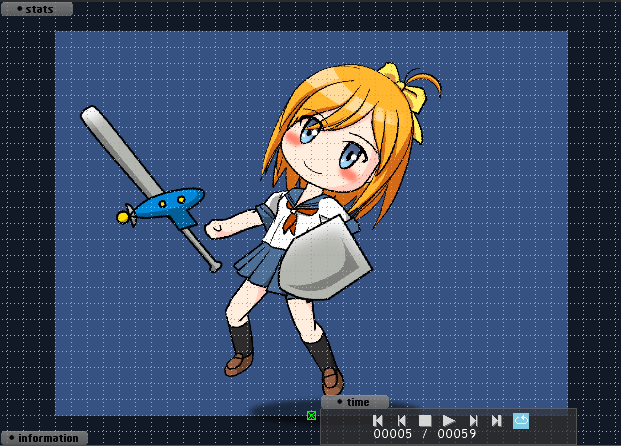The image size is (621, 446).
Task: Click the current frame number 00005
Action: click(x=392, y=434)
